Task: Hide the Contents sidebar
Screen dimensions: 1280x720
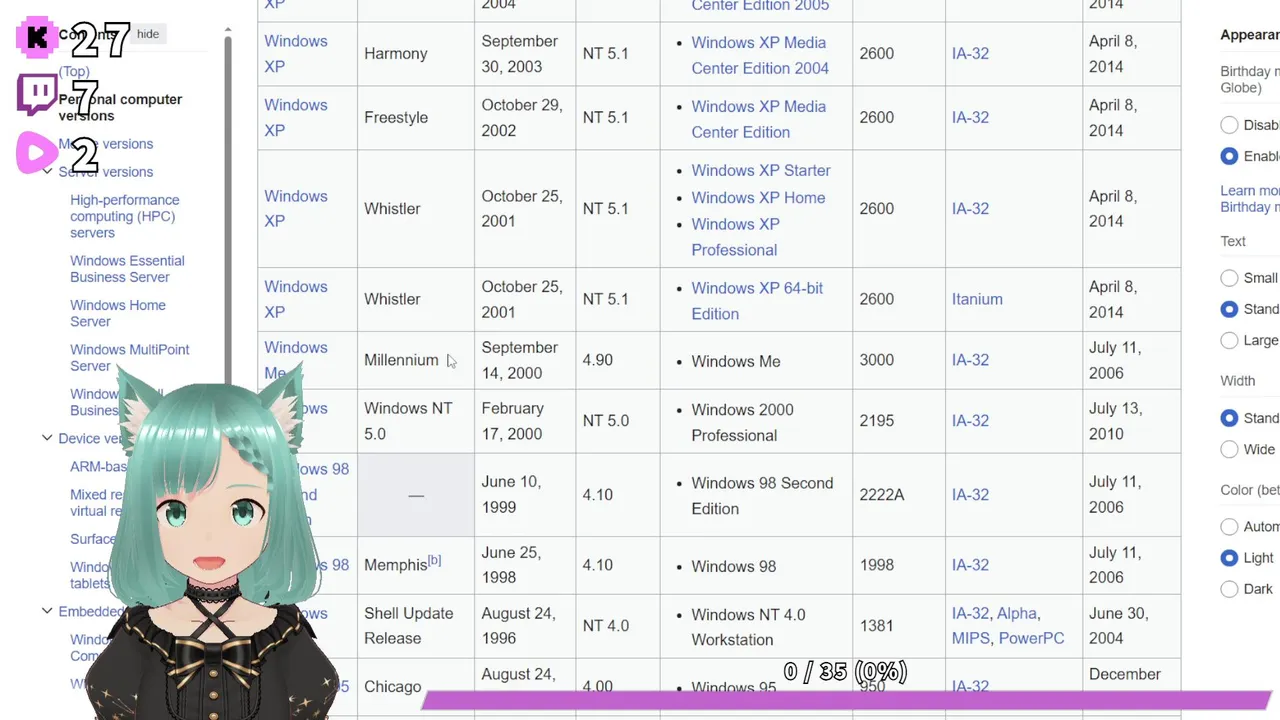Action: [x=148, y=34]
